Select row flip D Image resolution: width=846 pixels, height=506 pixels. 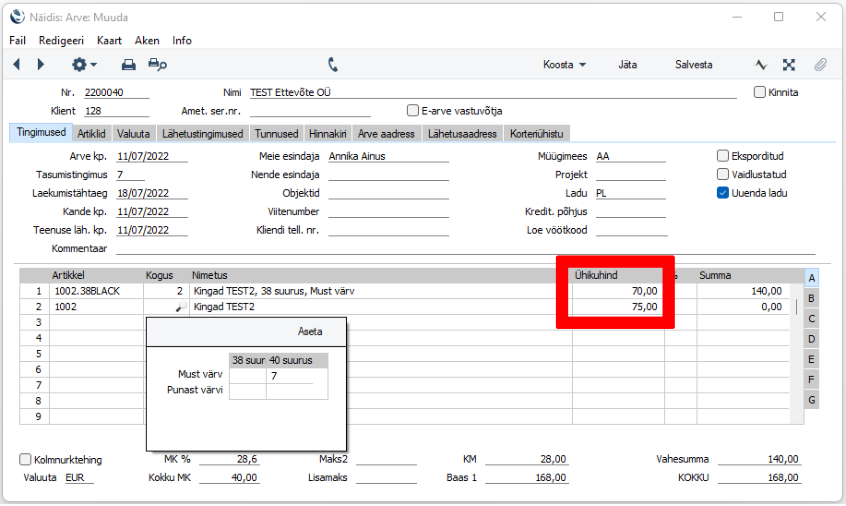pos(811,339)
